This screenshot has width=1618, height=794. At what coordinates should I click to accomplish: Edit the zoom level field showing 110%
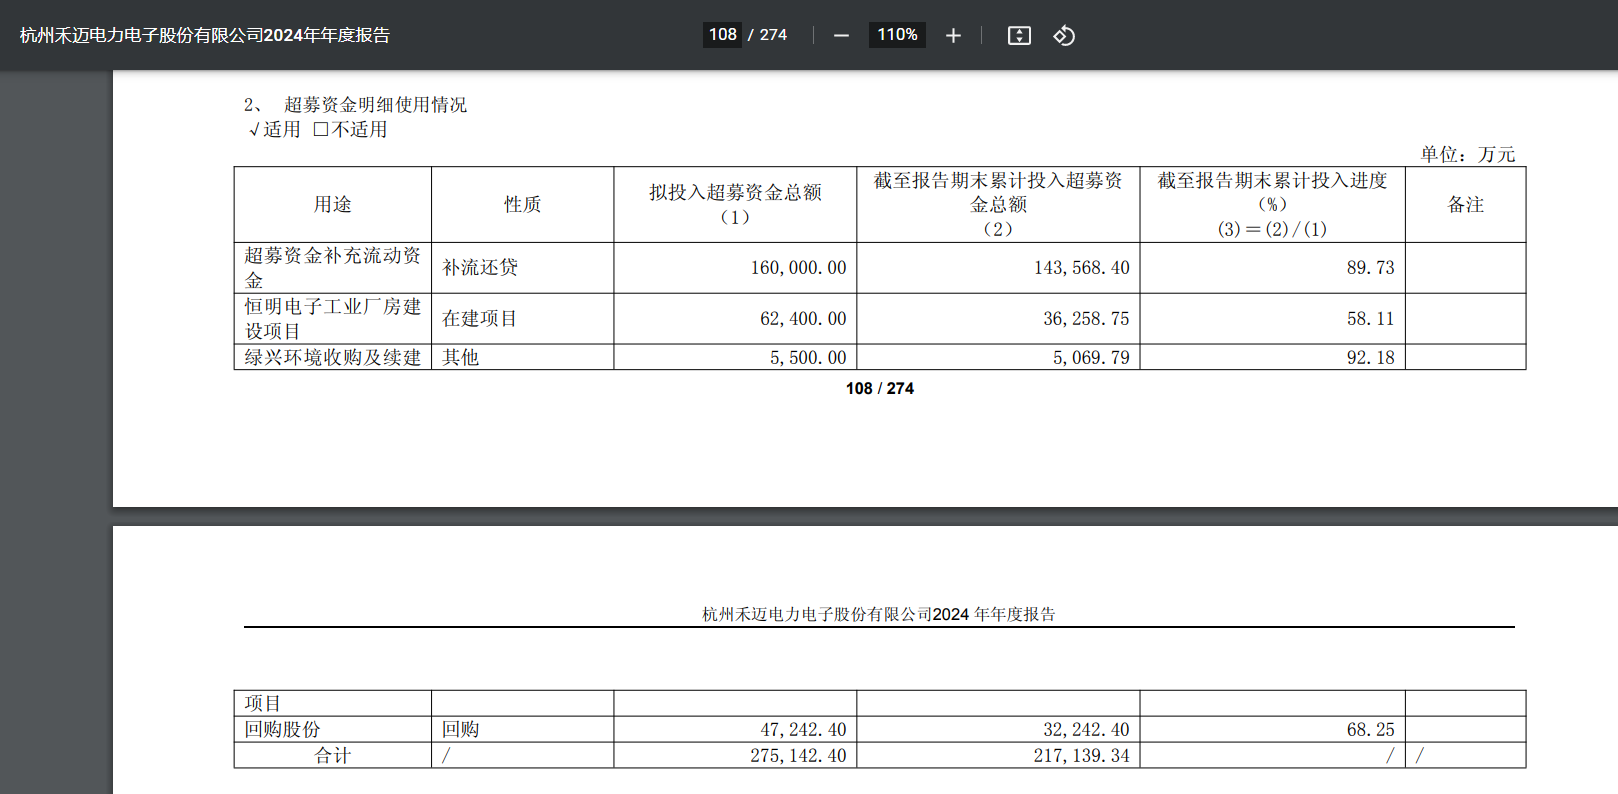(897, 35)
